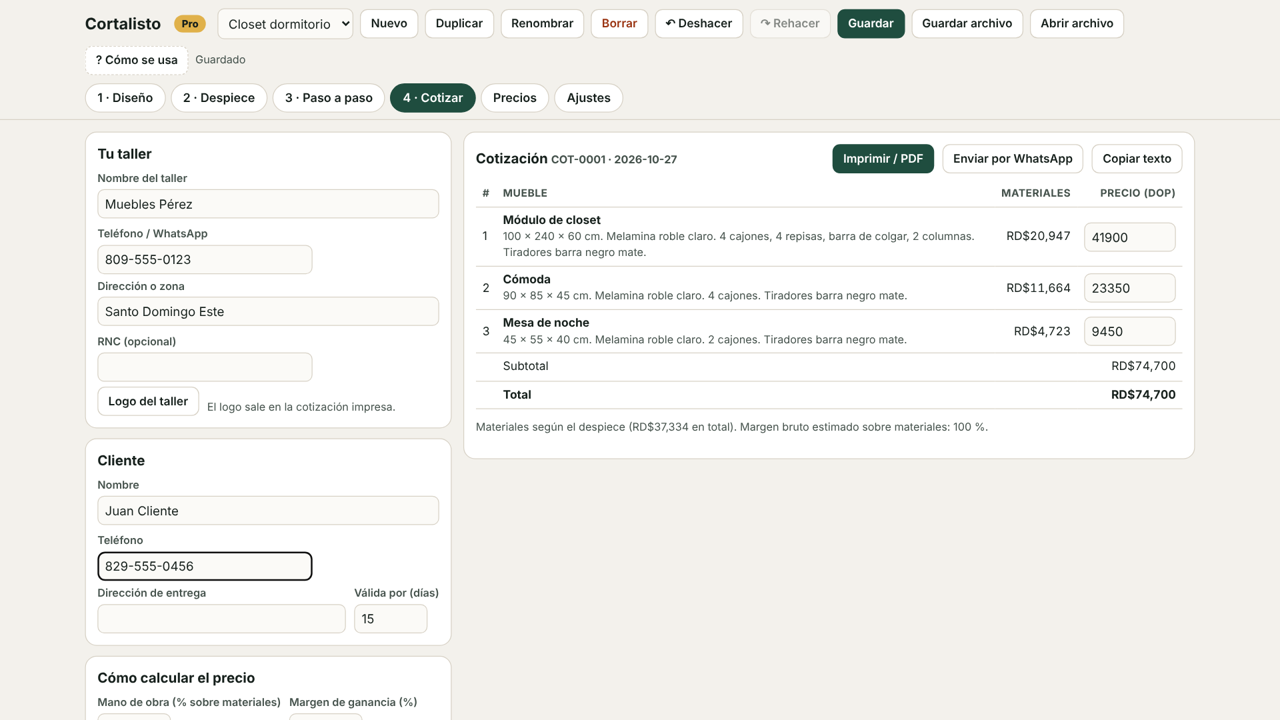The width and height of the screenshot is (1280, 720).
Task: Open the '? Cómo se usa' help
Action: (x=136, y=60)
